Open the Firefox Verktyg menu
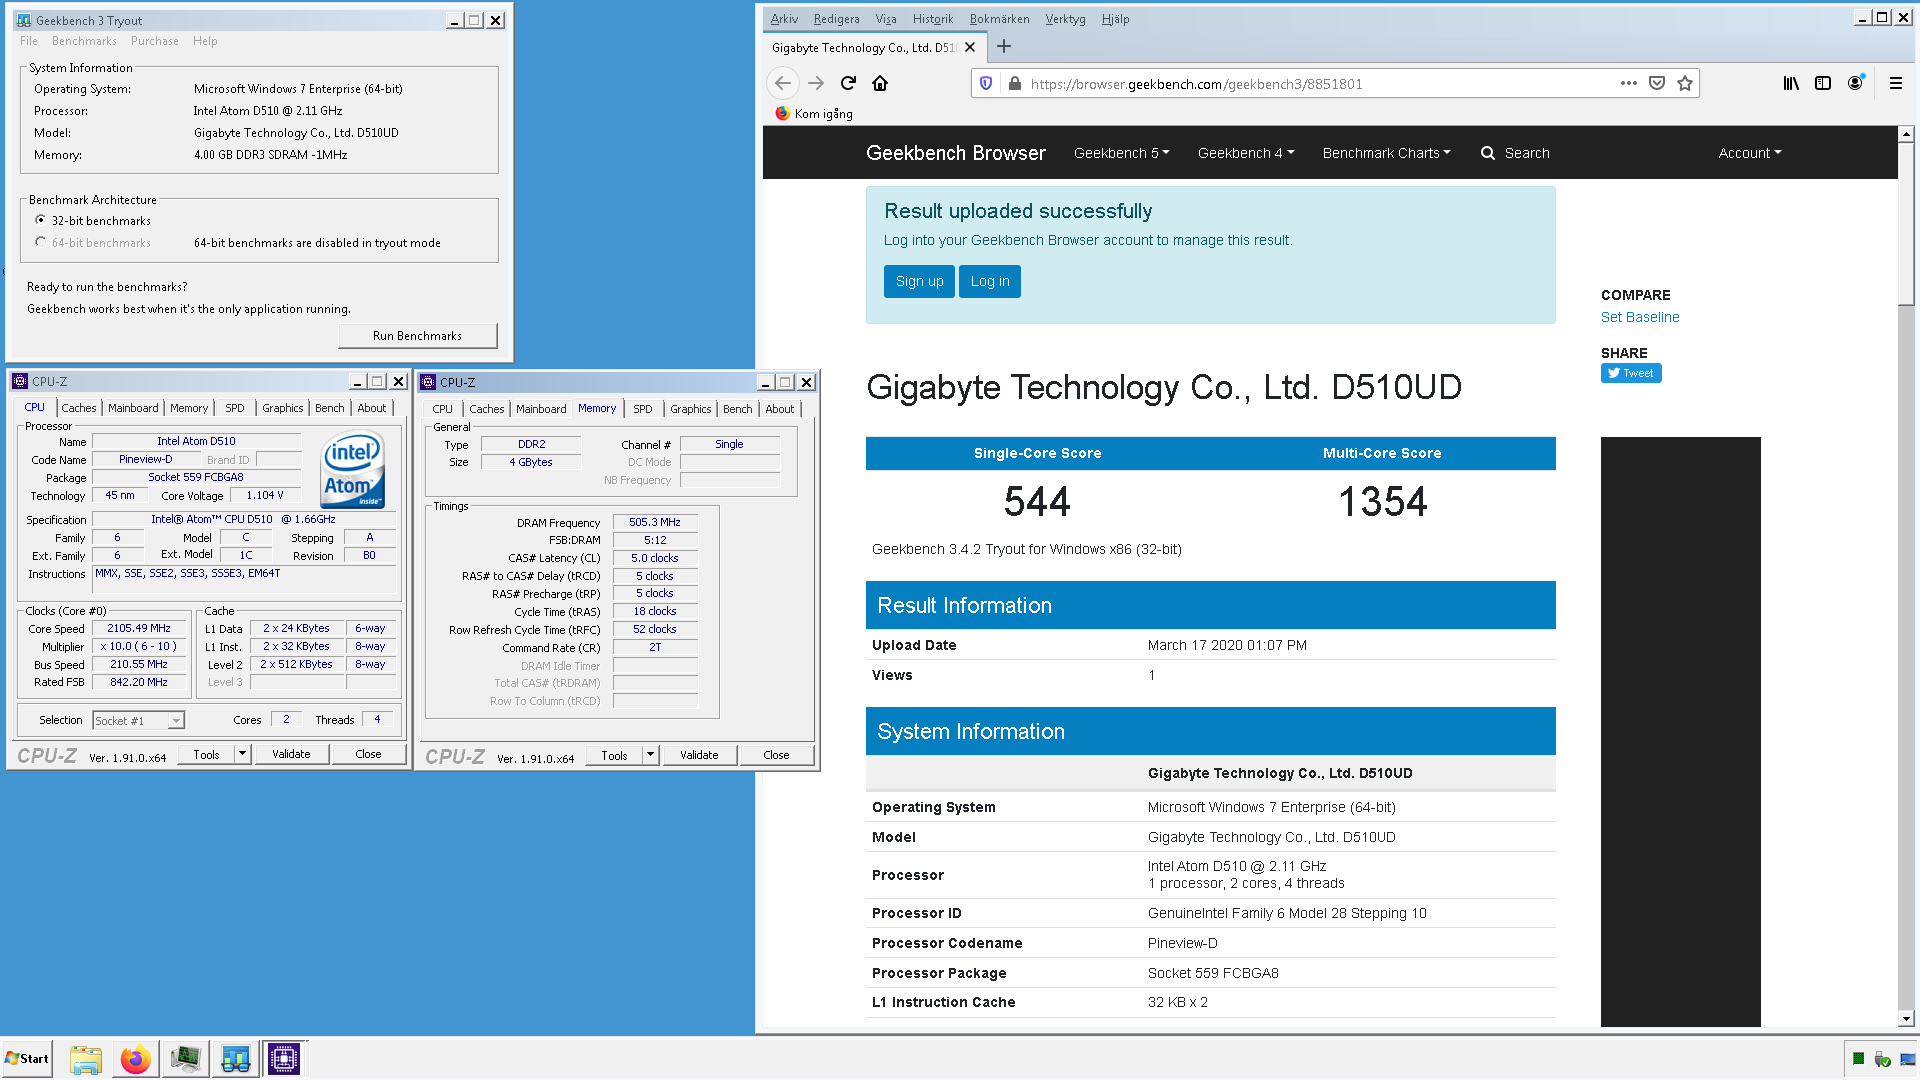This screenshot has width=1920, height=1080. (x=1065, y=19)
